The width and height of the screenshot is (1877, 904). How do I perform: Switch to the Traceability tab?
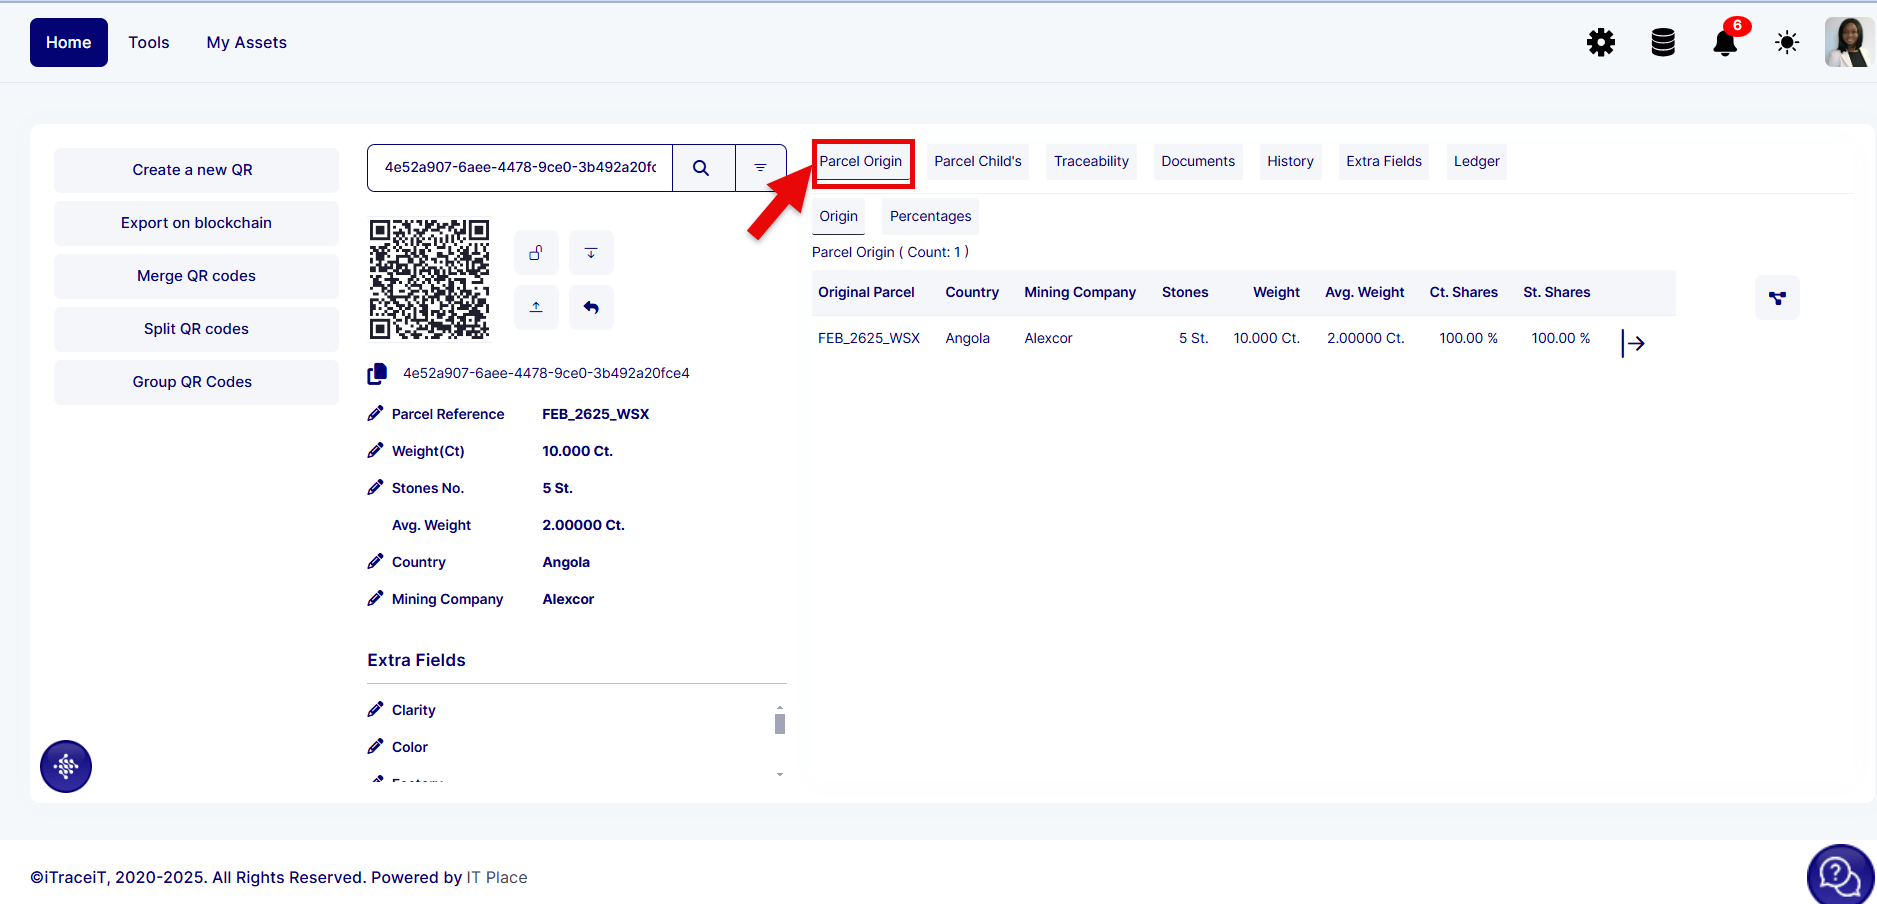[1090, 162]
